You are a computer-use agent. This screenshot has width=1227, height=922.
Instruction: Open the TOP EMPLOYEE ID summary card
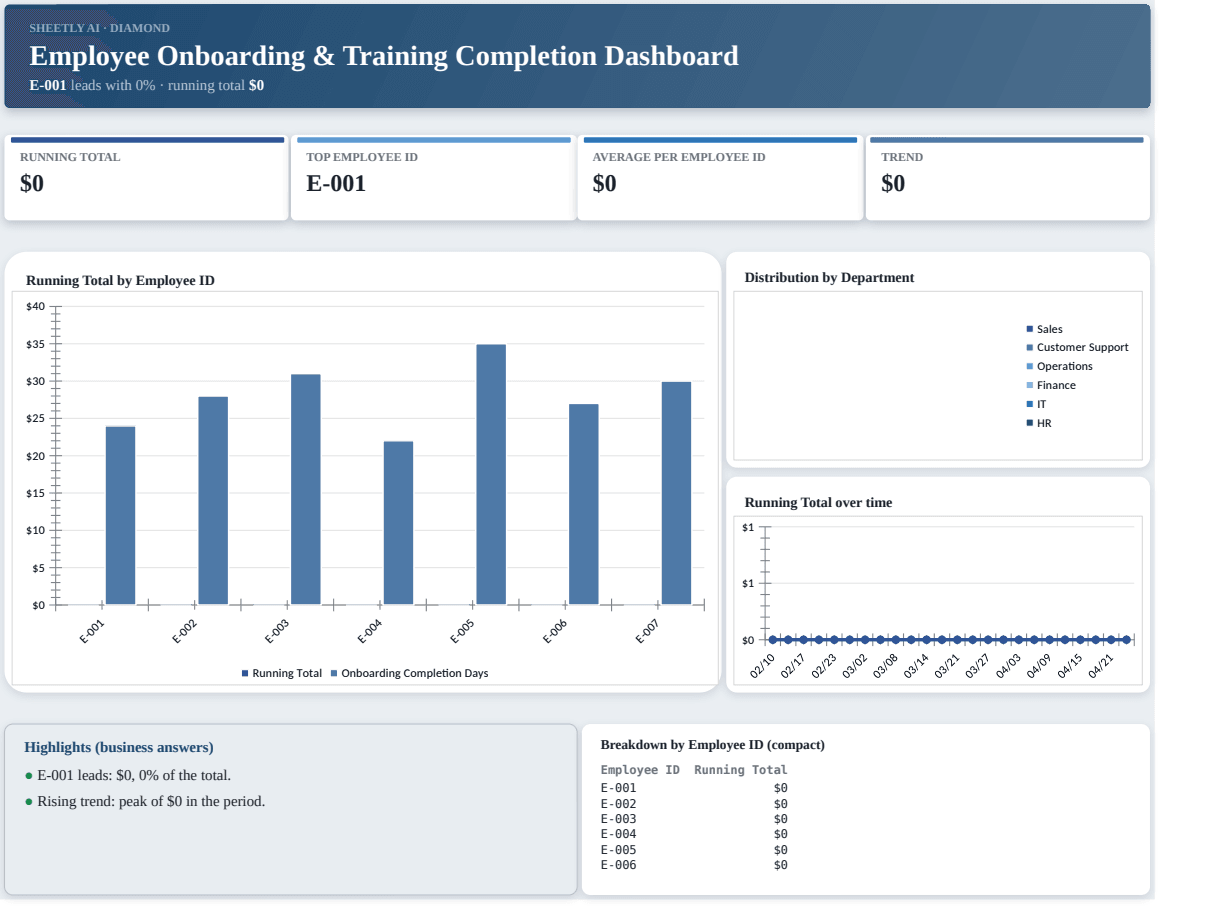coord(433,178)
